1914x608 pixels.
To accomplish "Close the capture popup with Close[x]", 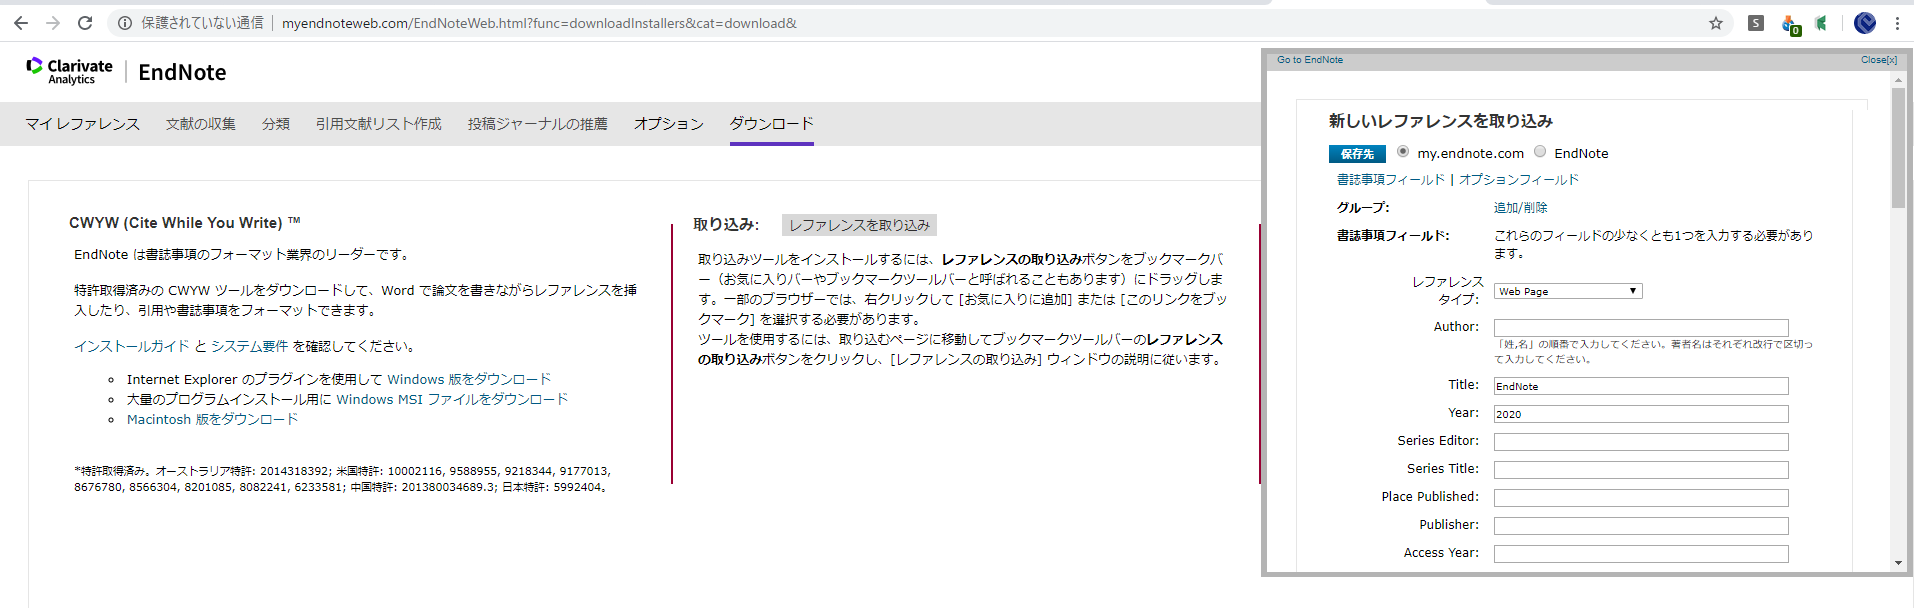I will pyautogui.click(x=1879, y=60).
